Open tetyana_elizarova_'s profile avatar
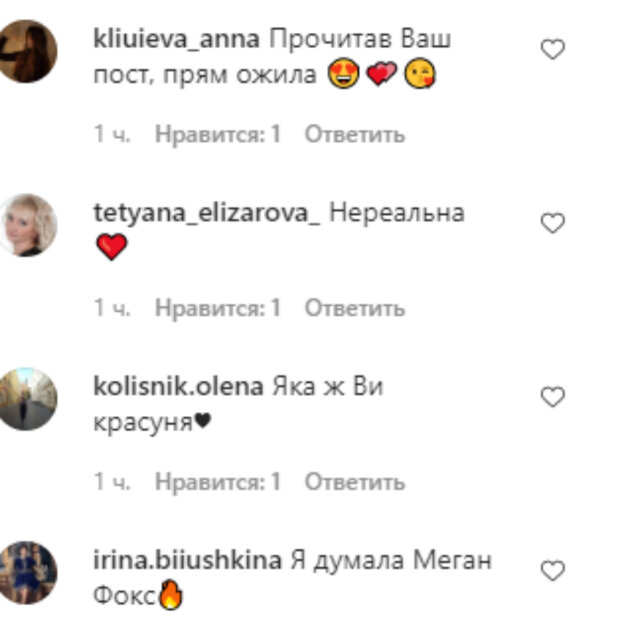 [27, 225]
